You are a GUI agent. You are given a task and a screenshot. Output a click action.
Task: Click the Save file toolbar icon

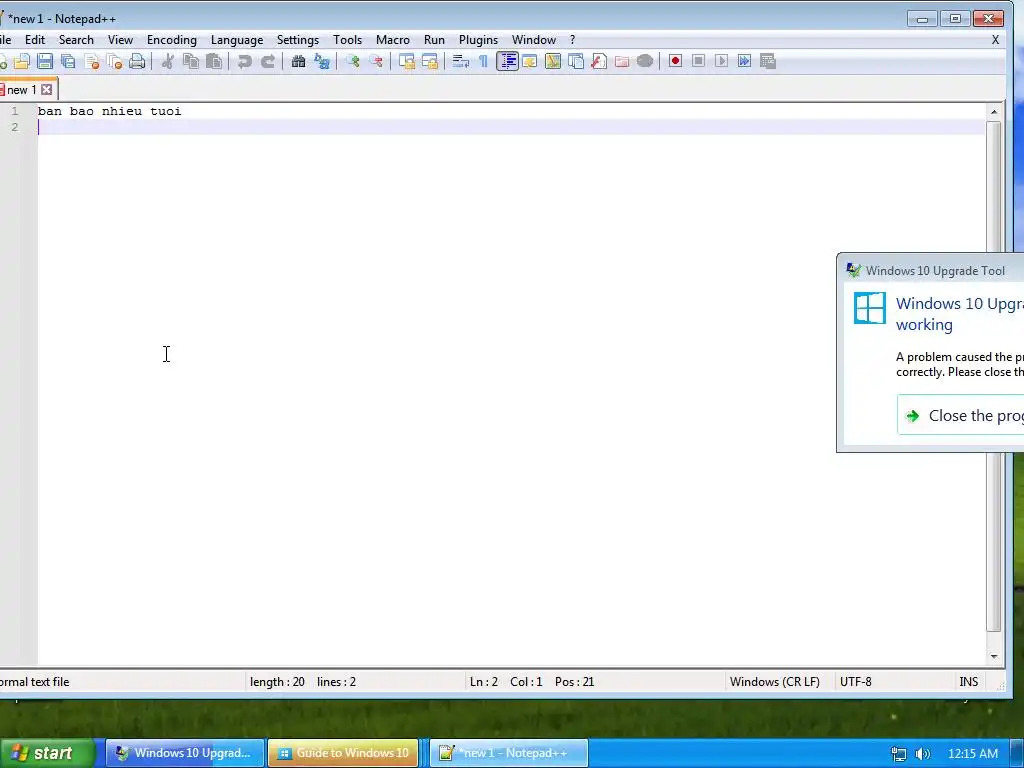point(44,61)
